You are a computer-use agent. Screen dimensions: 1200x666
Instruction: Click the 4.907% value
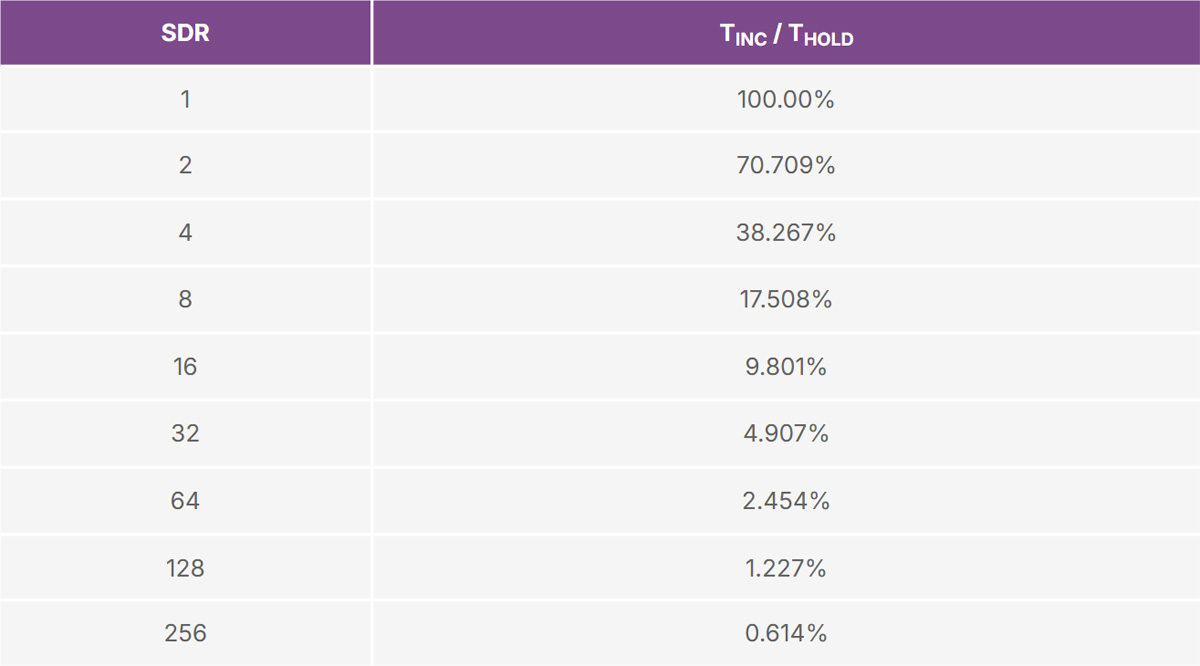click(786, 433)
